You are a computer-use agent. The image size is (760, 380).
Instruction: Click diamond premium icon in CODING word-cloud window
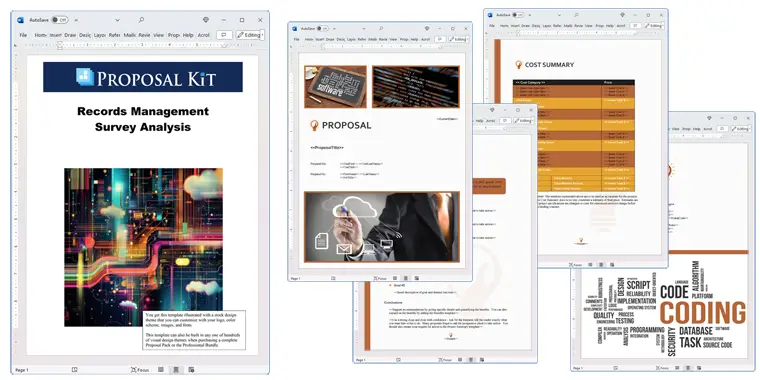[709, 118]
